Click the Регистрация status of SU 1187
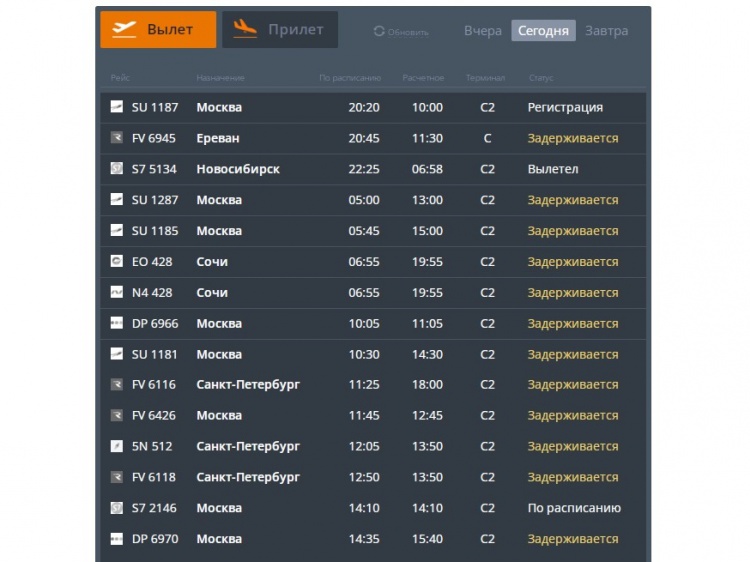The height and width of the screenshot is (562, 750). pos(565,107)
